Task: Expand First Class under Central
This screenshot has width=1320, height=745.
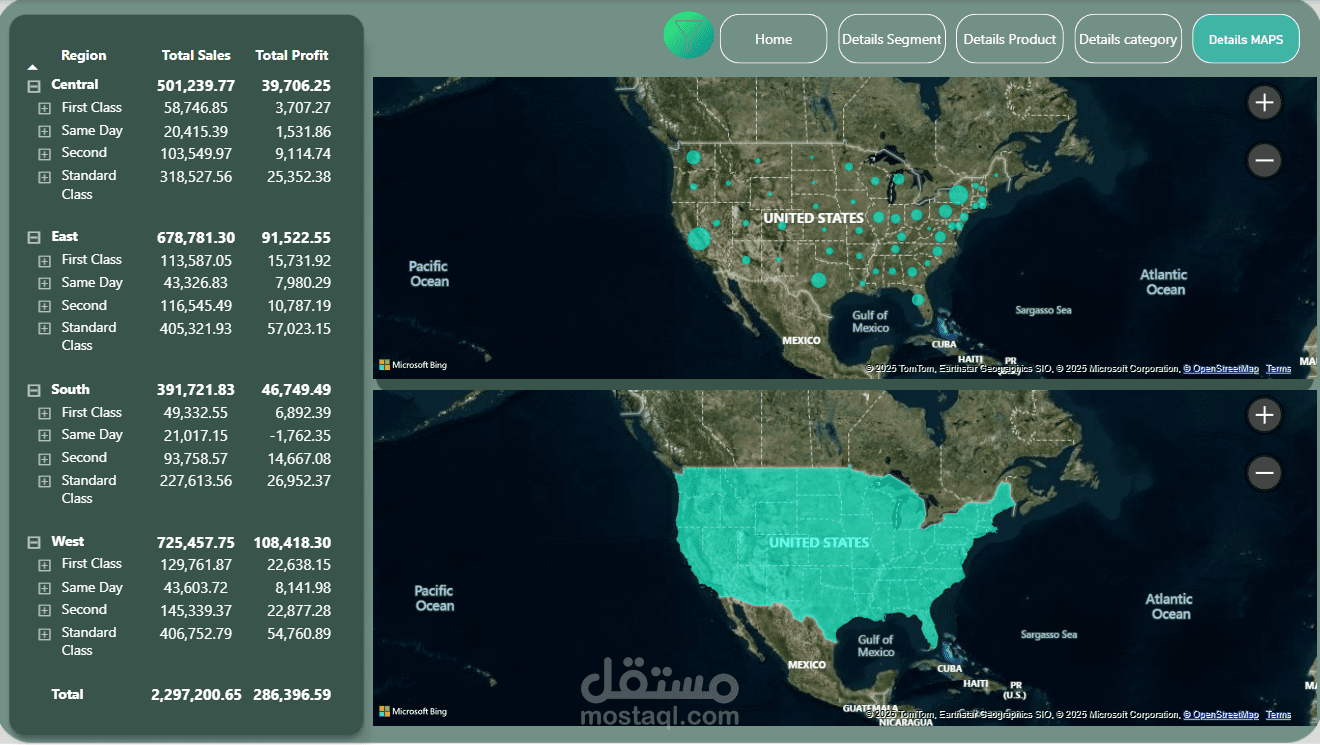Action: tap(44, 108)
